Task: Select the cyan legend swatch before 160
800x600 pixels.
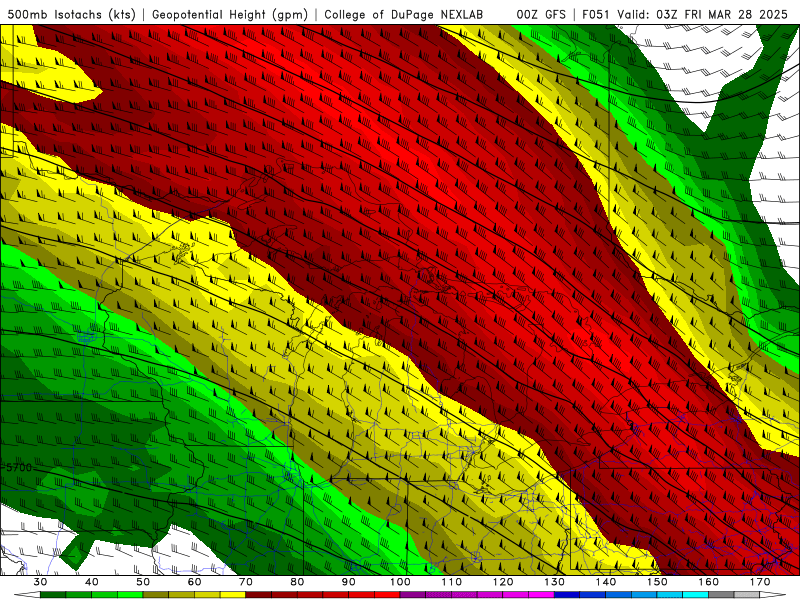Action: tap(695, 595)
